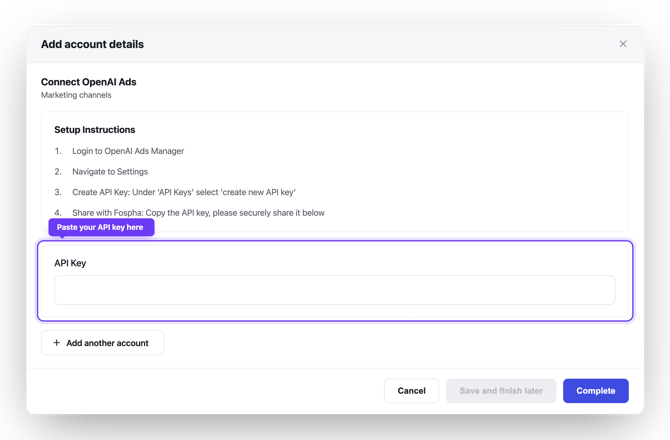This screenshot has width=670, height=440.
Task: Add another account
Action: tap(103, 343)
